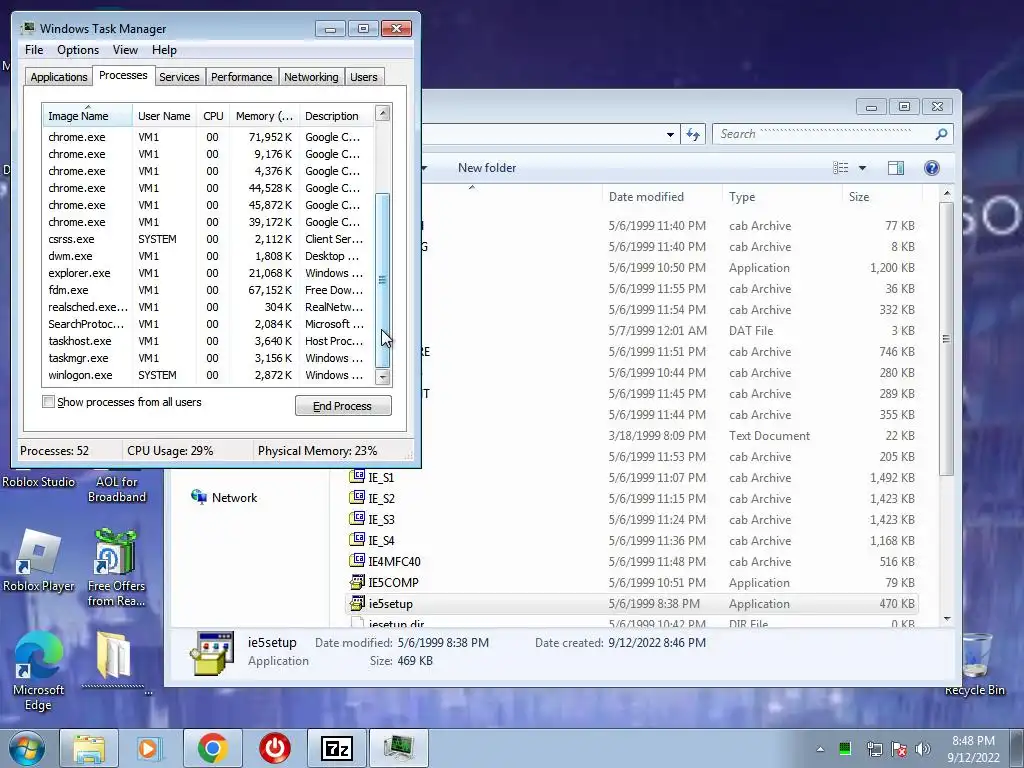
Task: Sort processes by Memory column
Action: (x=264, y=116)
